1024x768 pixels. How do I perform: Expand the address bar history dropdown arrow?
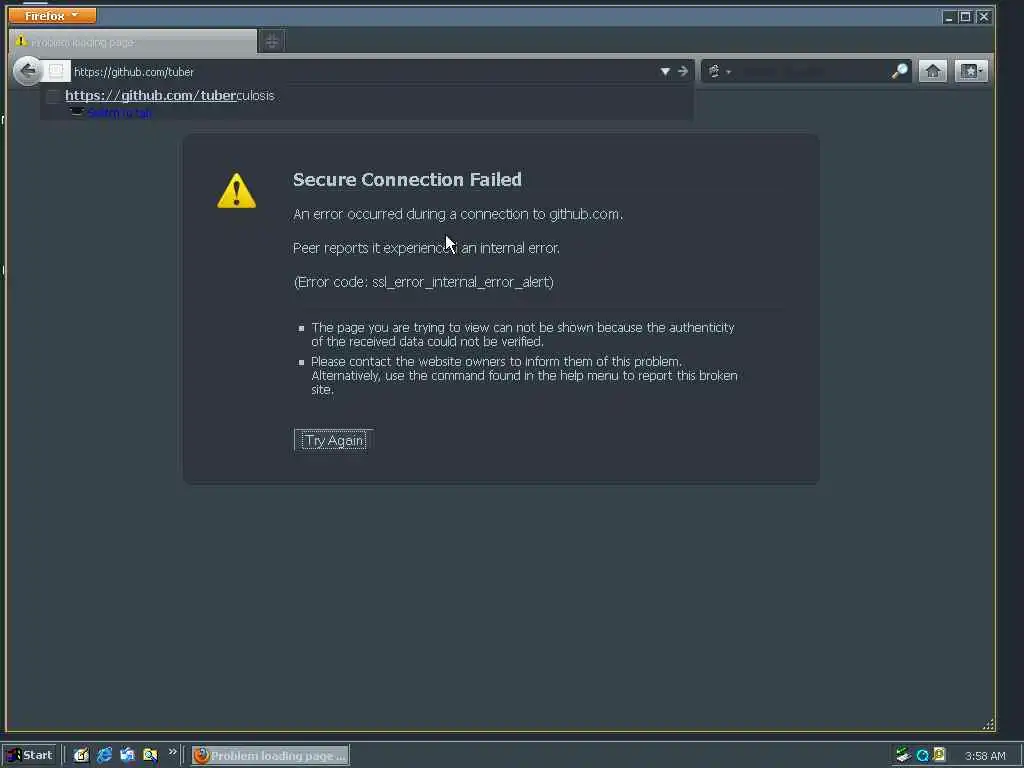click(x=665, y=71)
